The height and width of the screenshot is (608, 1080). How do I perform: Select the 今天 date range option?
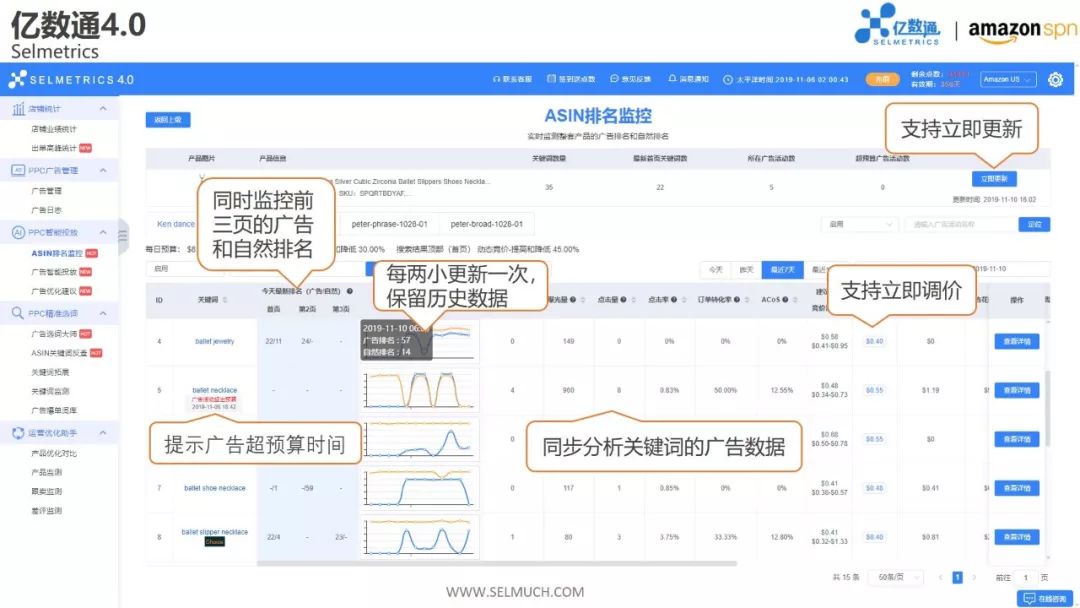(x=715, y=269)
